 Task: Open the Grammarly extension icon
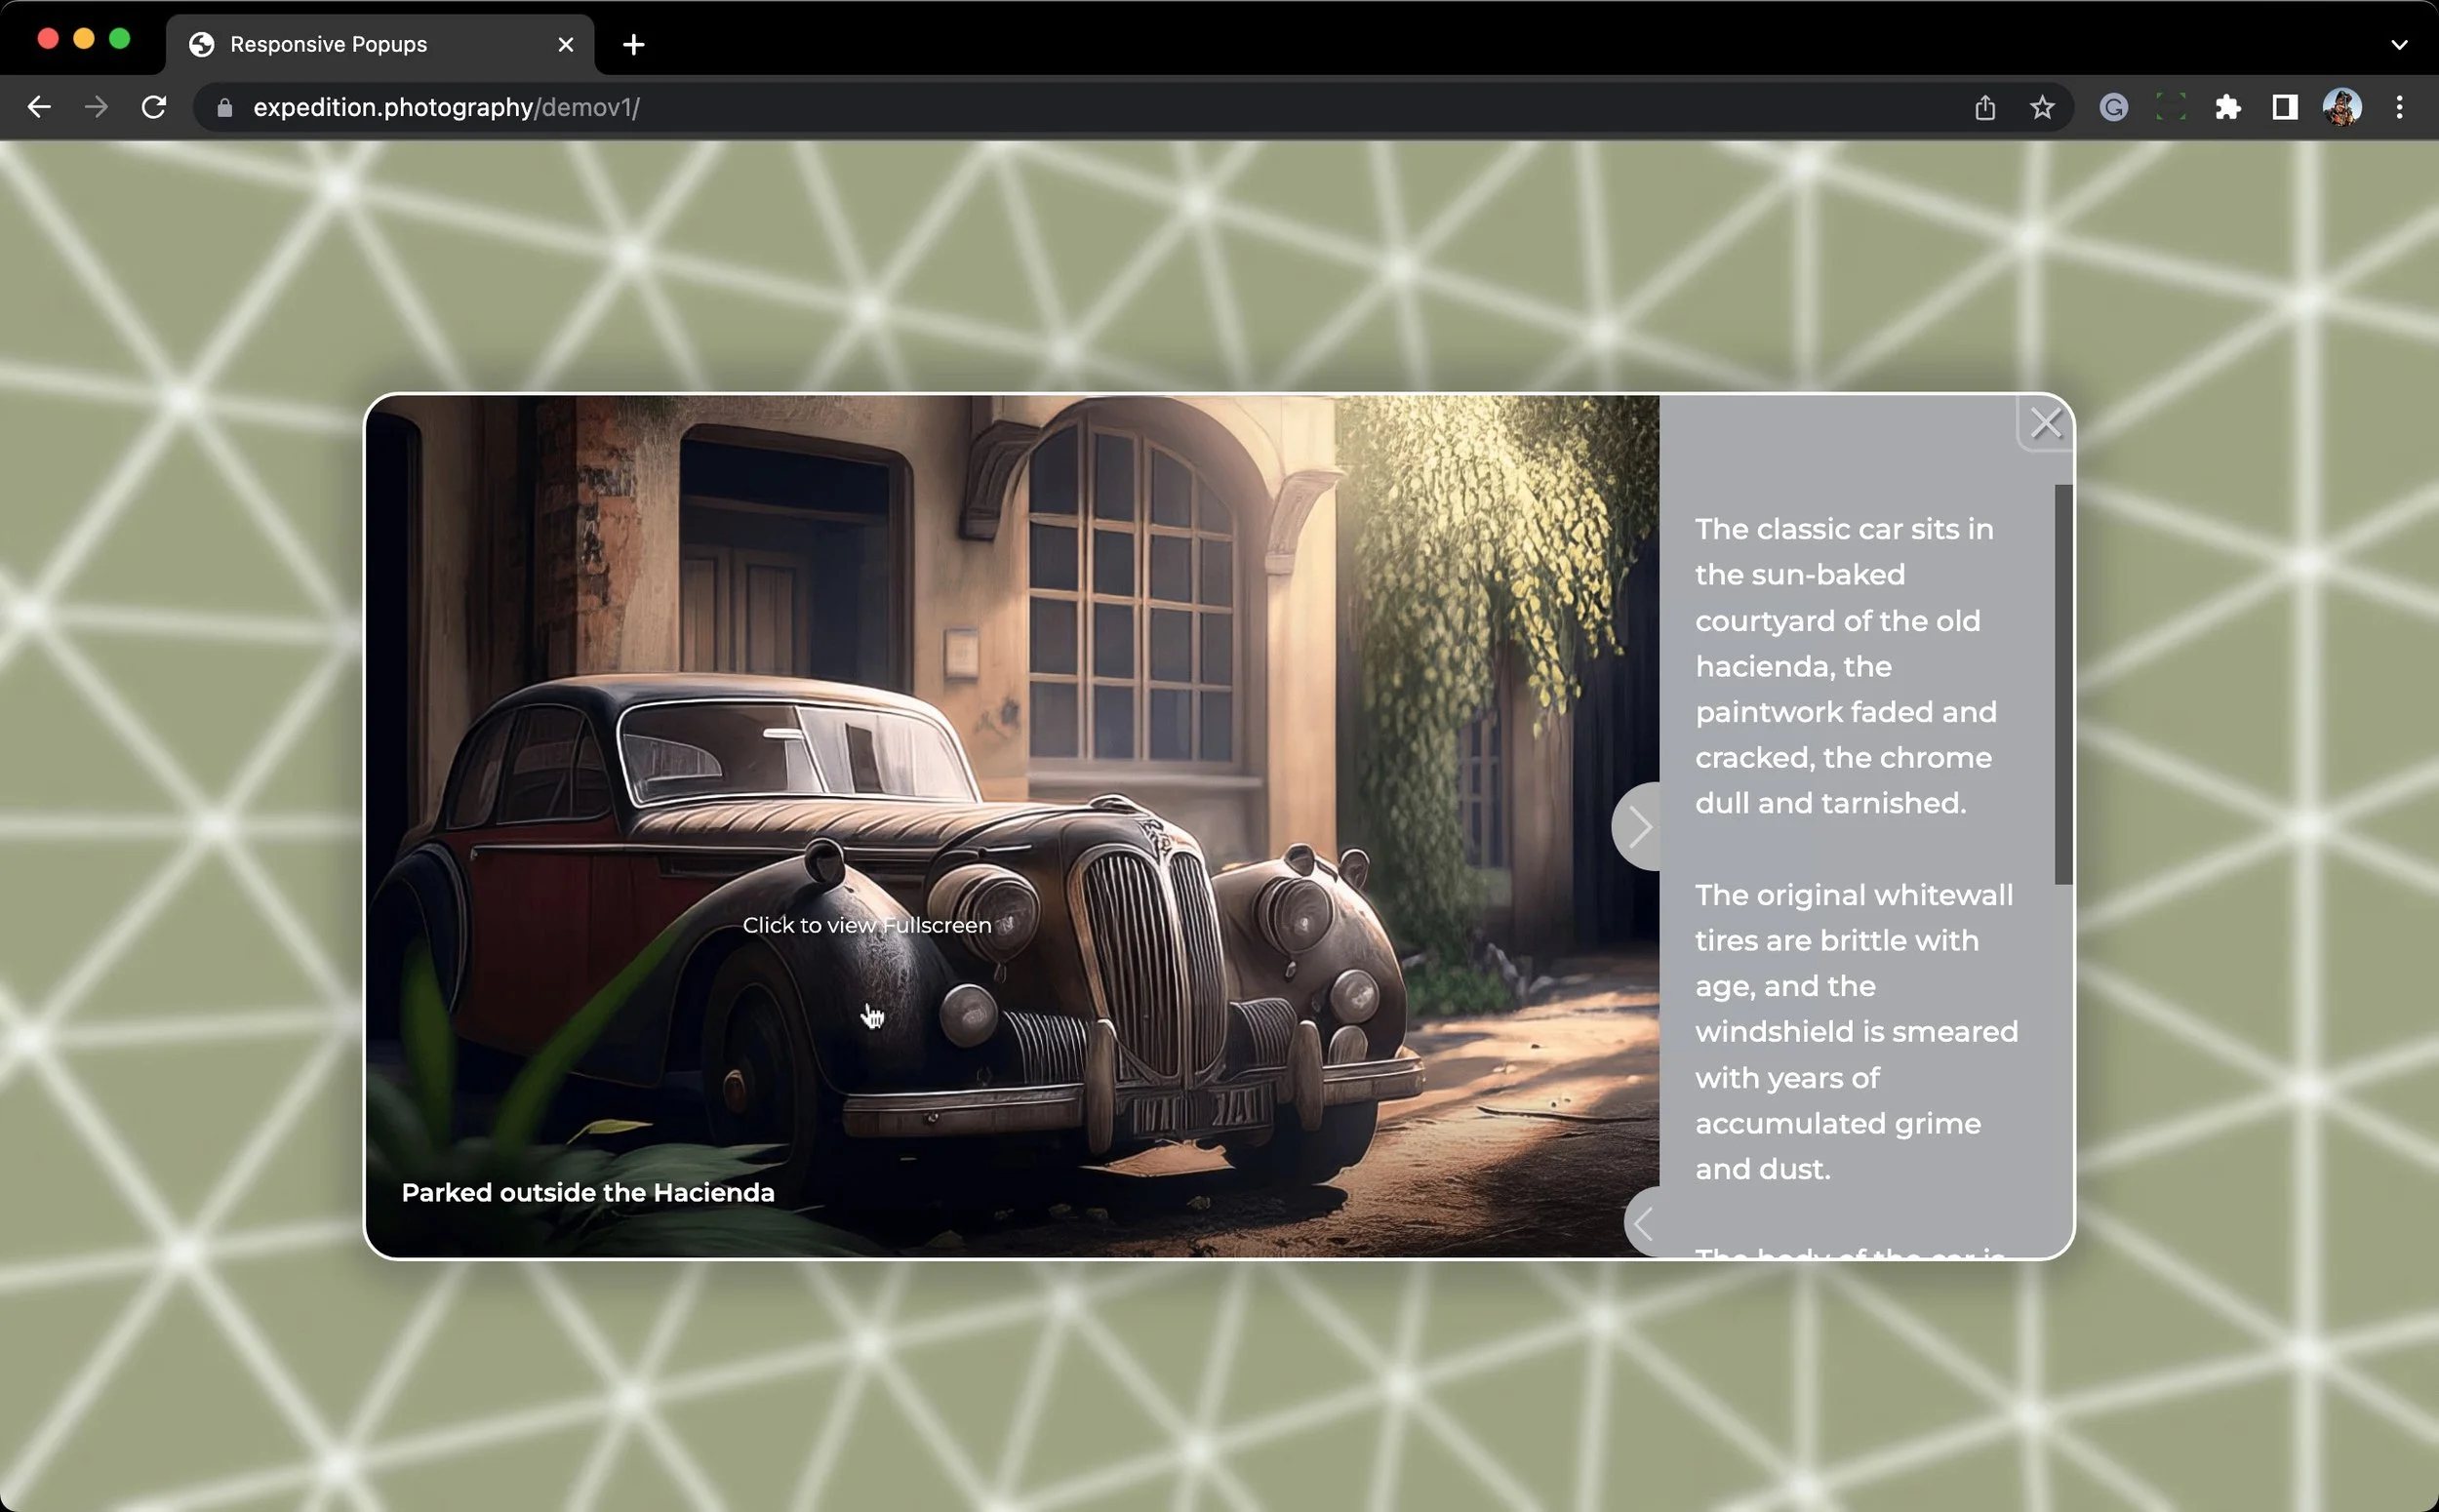pyautogui.click(x=2113, y=107)
